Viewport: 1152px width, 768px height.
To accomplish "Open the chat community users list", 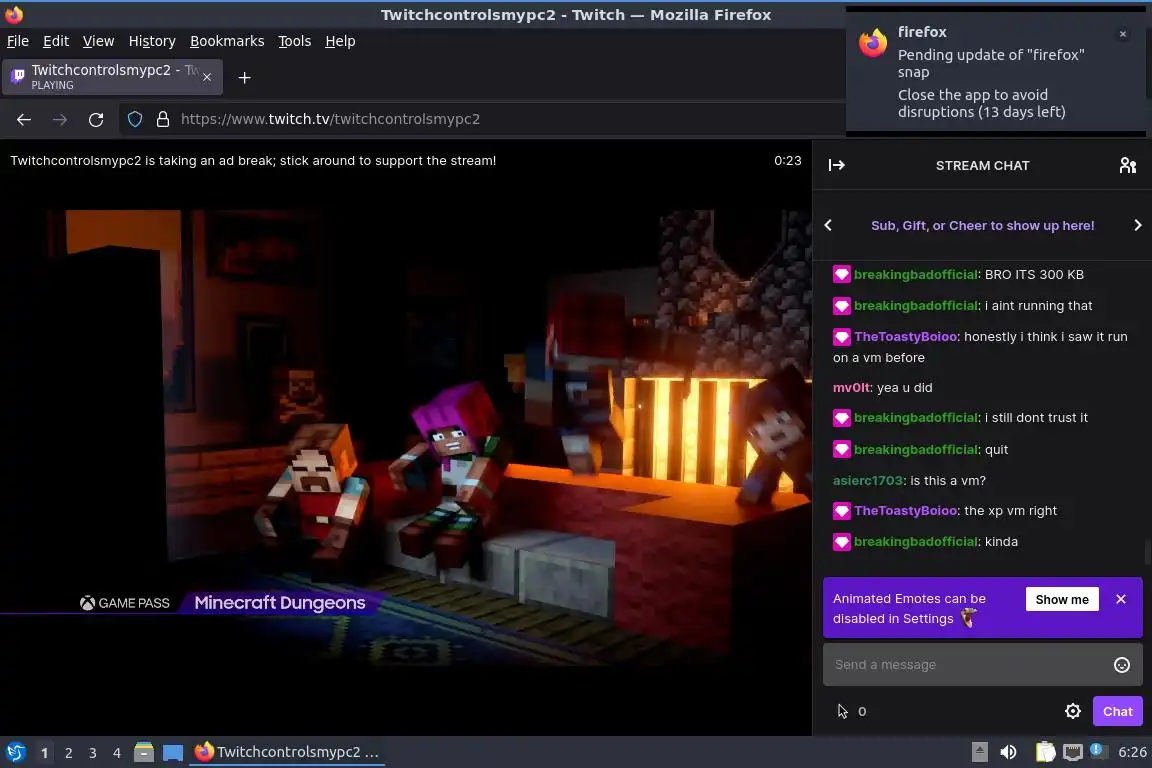I will coord(1128,165).
